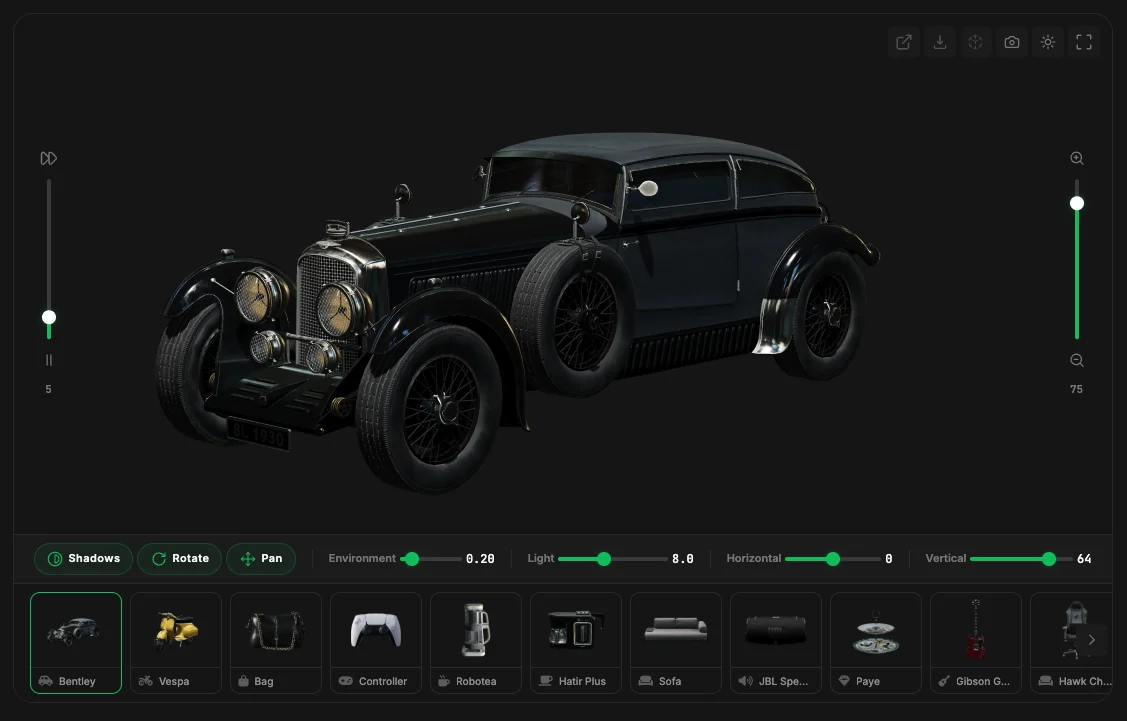Click the 3D cube AR view icon

[x=975, y=42]
